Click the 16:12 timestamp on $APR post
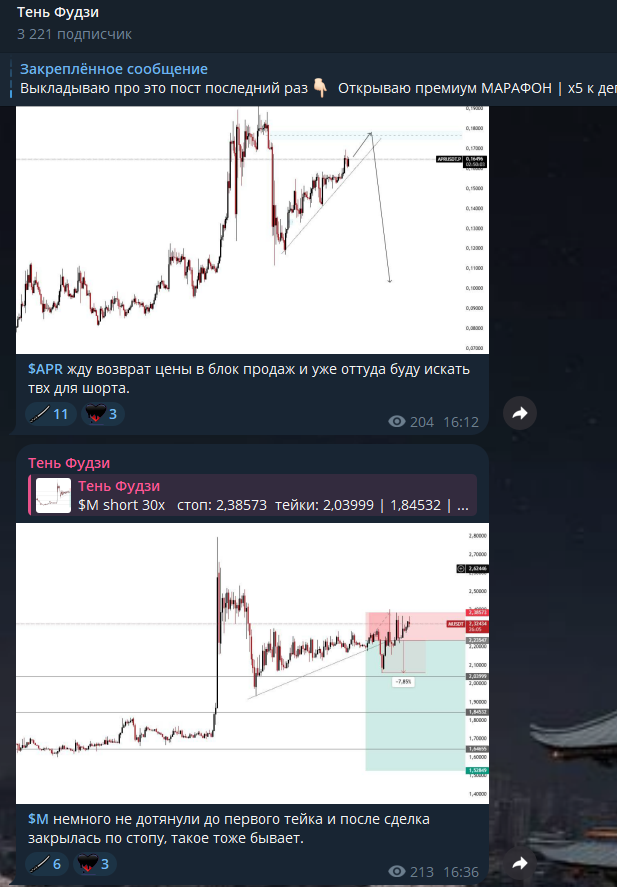The image size is (617, 887). coord(461,422)
